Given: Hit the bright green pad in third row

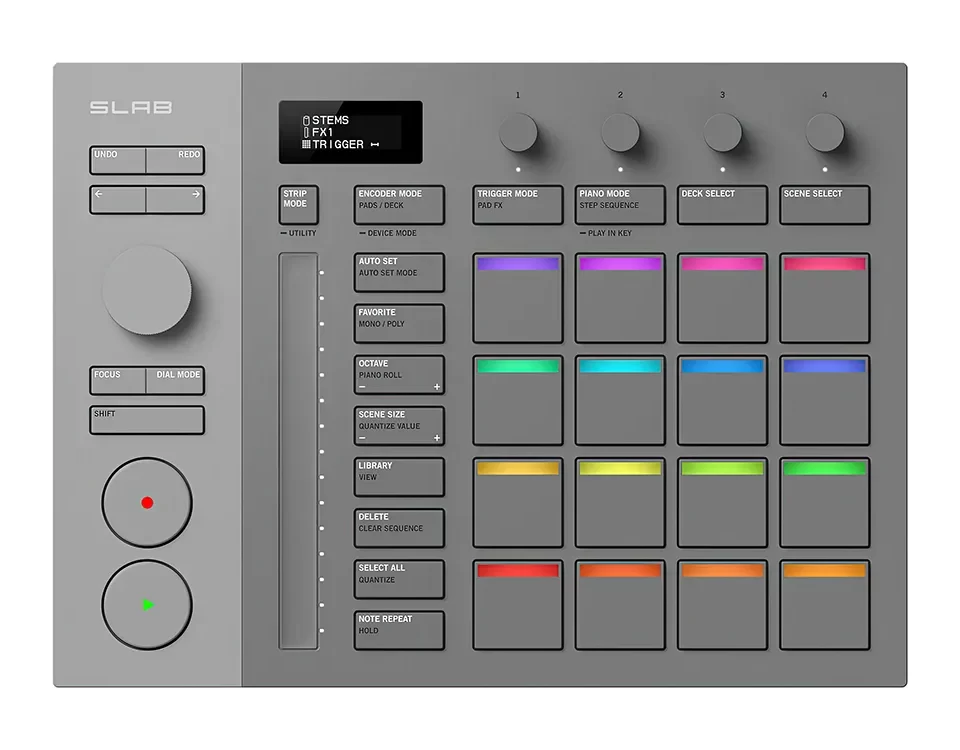Looking at the screenshot, I should (x=824, y=503).
